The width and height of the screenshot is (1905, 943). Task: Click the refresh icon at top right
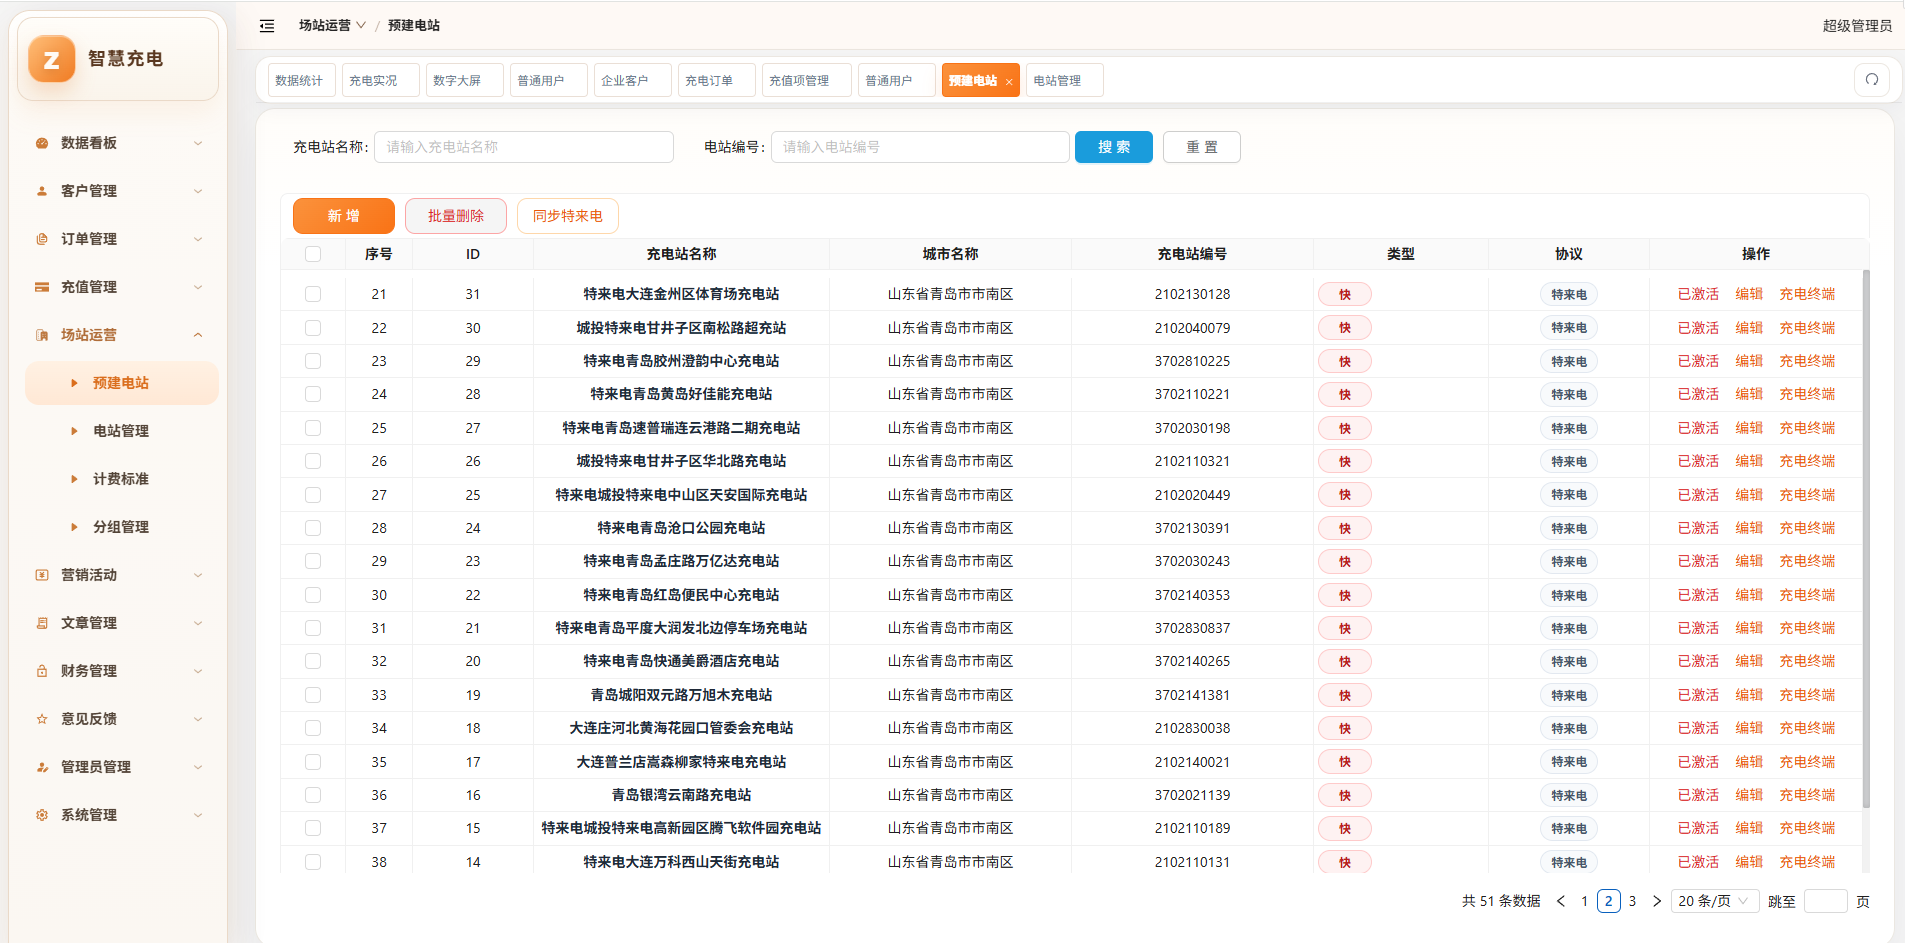1872,80
